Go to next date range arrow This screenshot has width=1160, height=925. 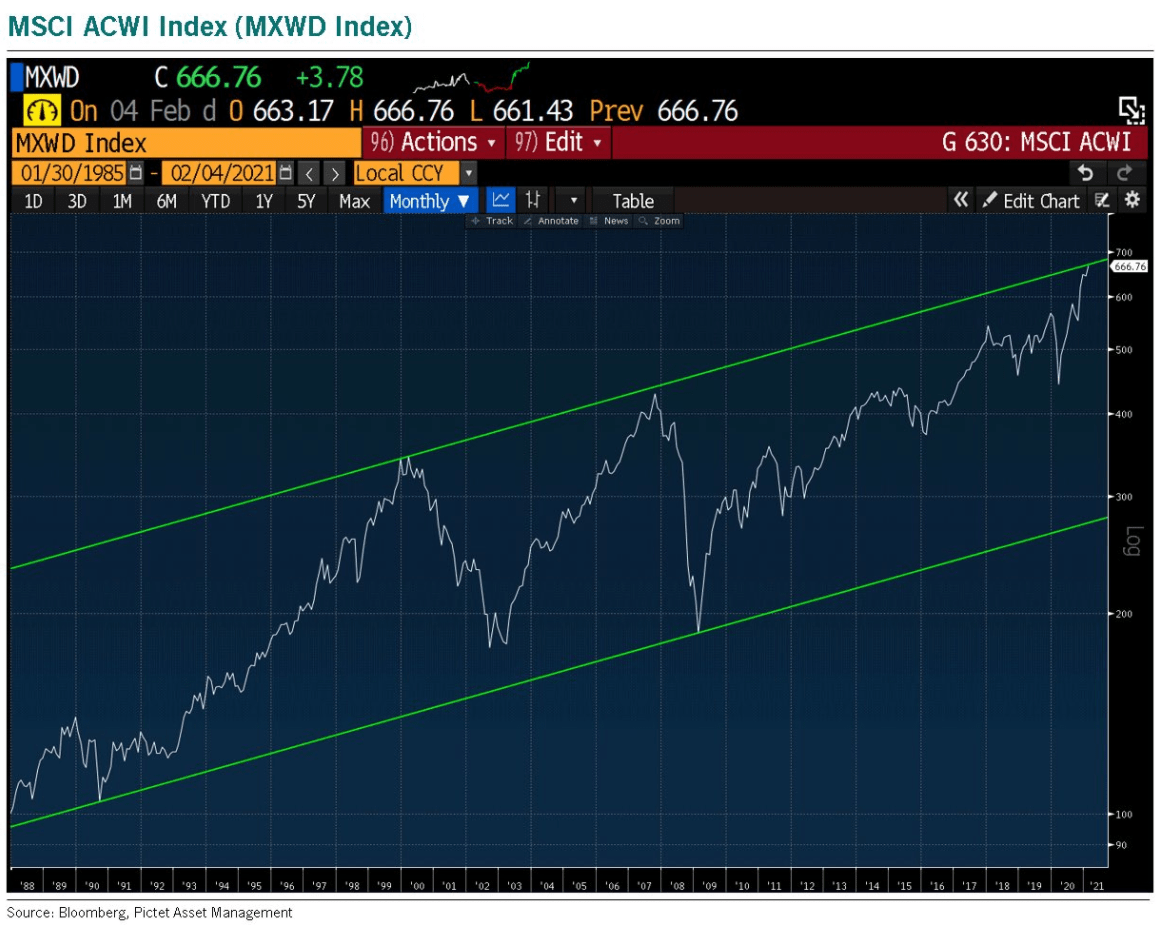(335, 174)
